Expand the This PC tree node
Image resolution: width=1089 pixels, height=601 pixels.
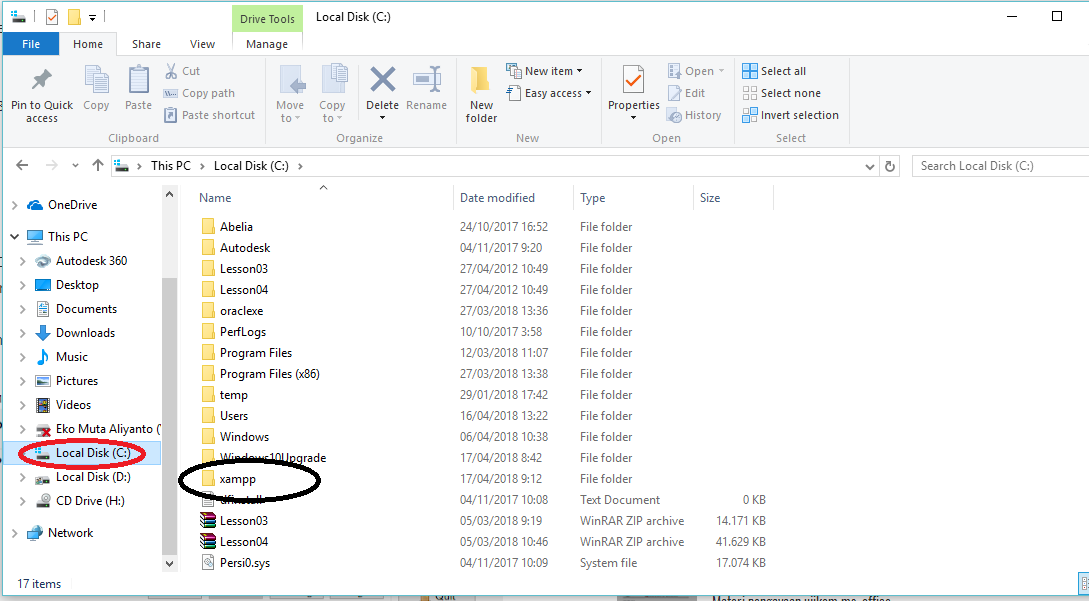[x=13, y=236]
